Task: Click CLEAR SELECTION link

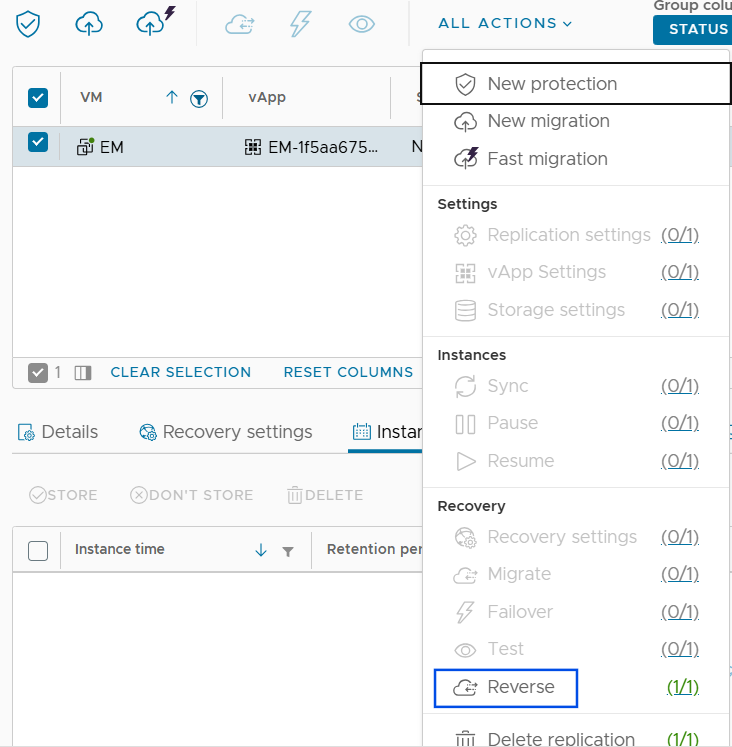Action: 181,372
